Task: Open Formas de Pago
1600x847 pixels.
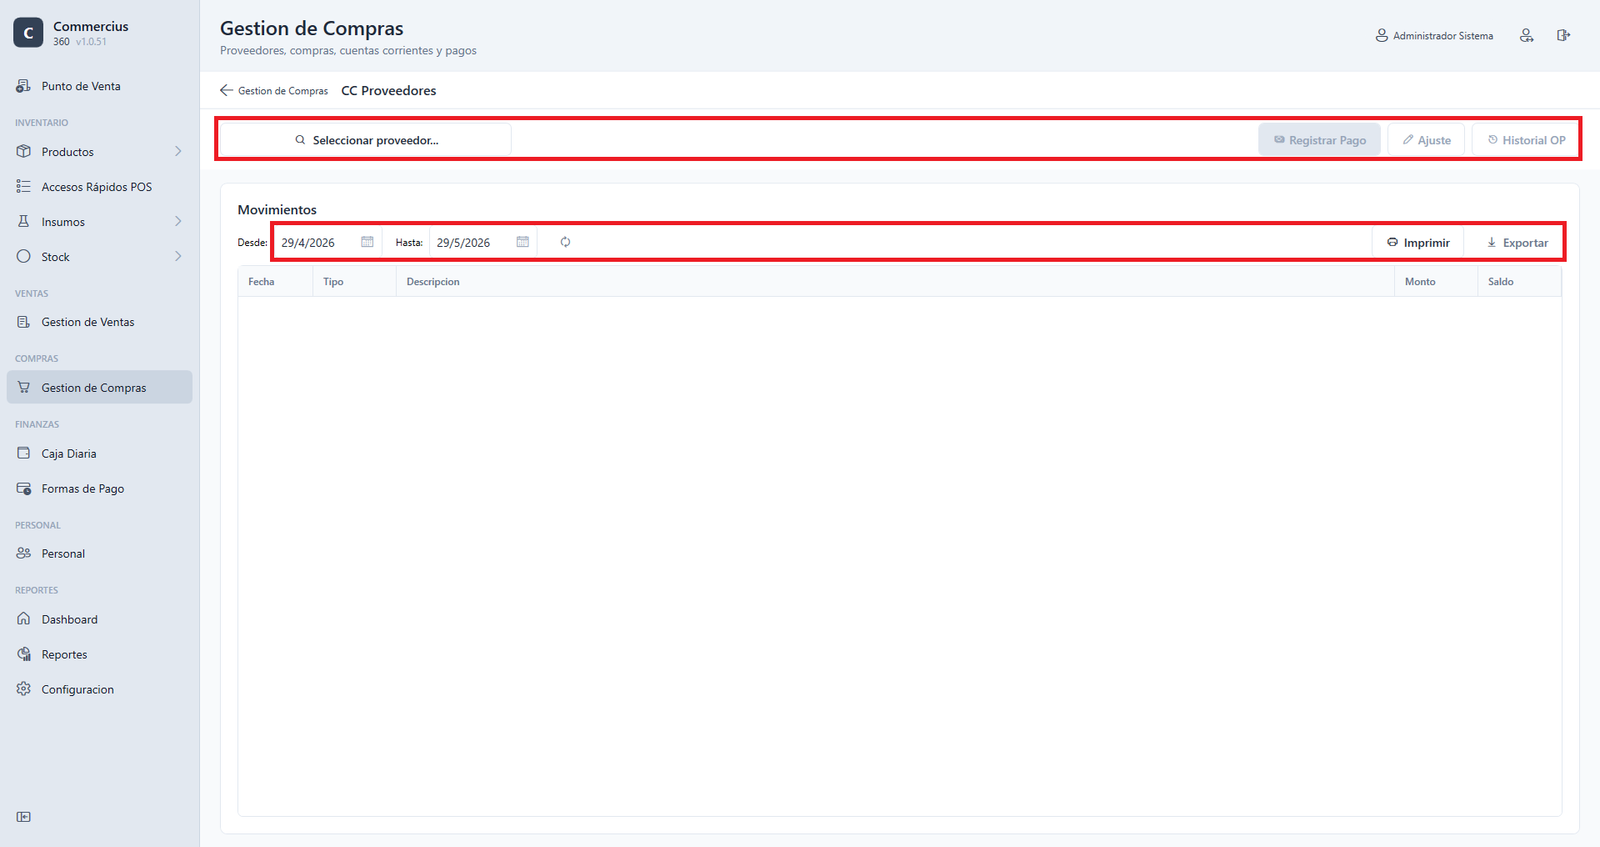Action: (99, 489)
